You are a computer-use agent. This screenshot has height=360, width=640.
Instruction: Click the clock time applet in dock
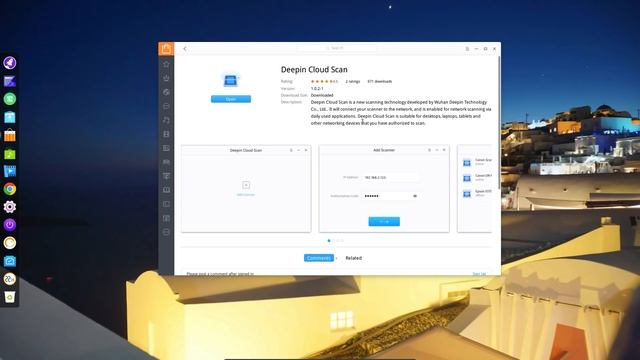pyautogui.click(x=10, y=279)
